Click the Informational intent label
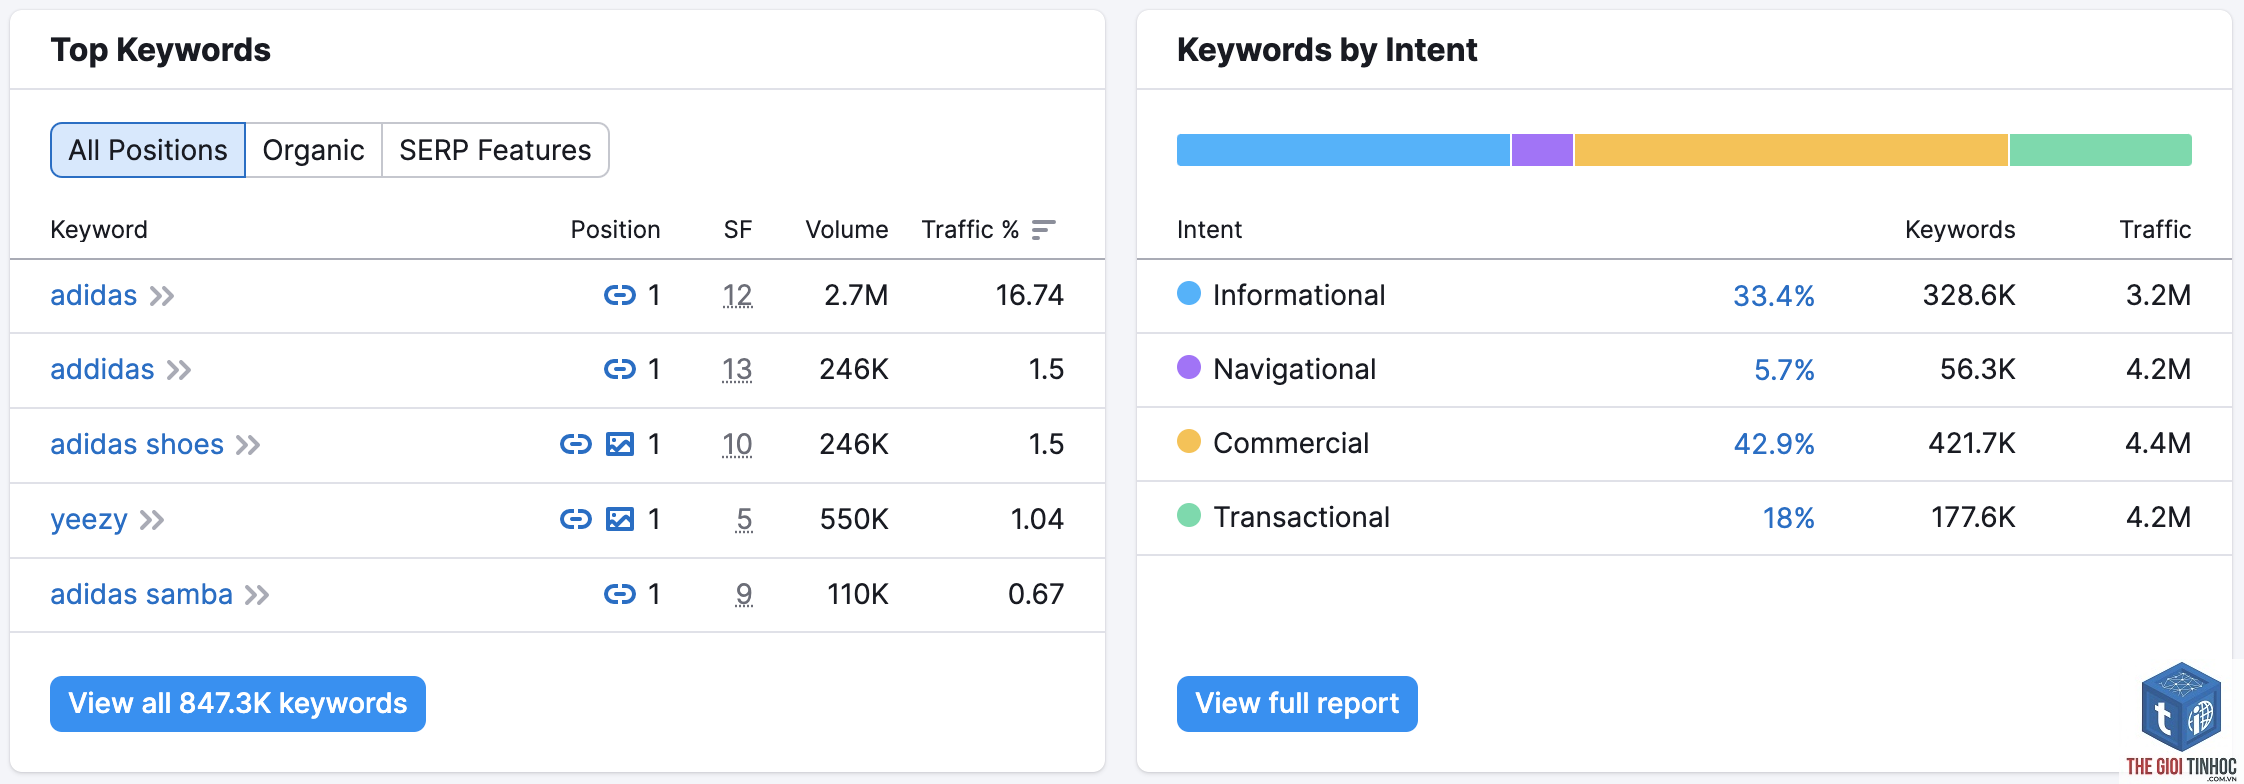Viewport: 2244px width, 784px height. click(x=1299, y=295)
